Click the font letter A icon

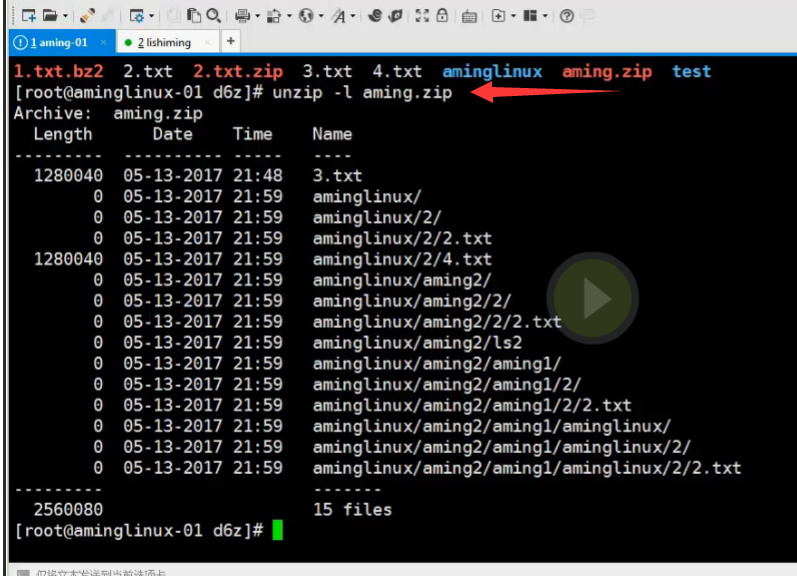click(339, 16)
